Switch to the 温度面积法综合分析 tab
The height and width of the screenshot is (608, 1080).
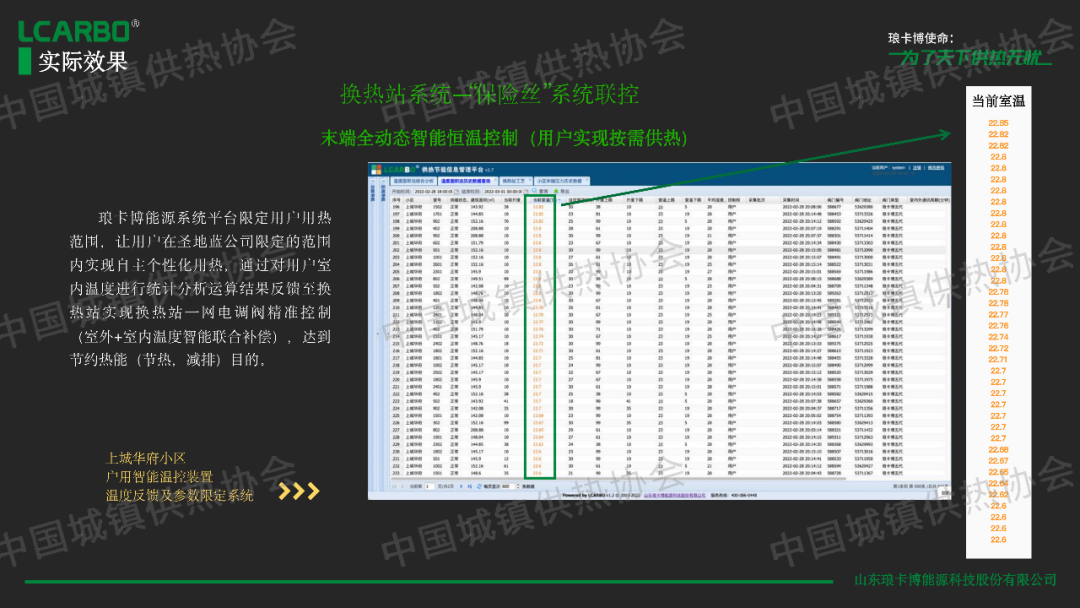(x=413, y=181)
